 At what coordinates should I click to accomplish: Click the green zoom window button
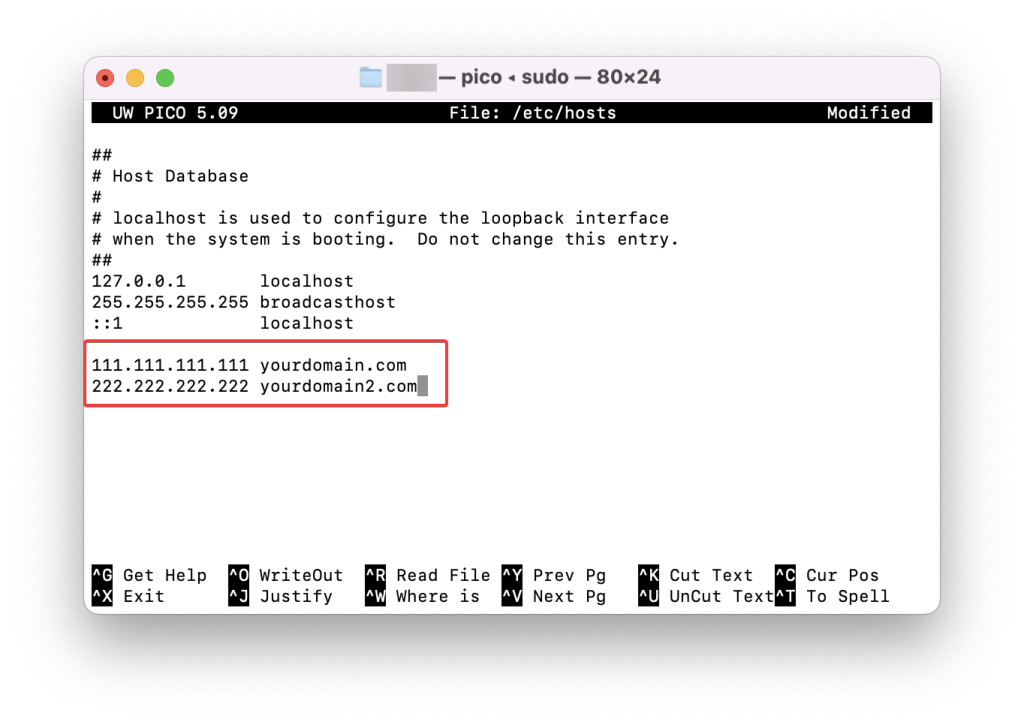pyautogui.click(x=165, y=78)
